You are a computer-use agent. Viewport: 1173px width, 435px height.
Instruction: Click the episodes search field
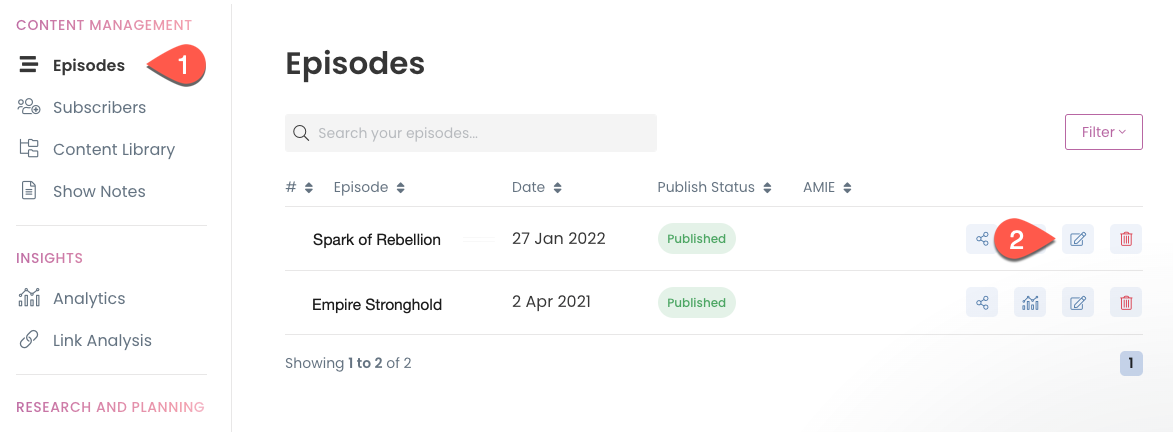pos(470,133)
